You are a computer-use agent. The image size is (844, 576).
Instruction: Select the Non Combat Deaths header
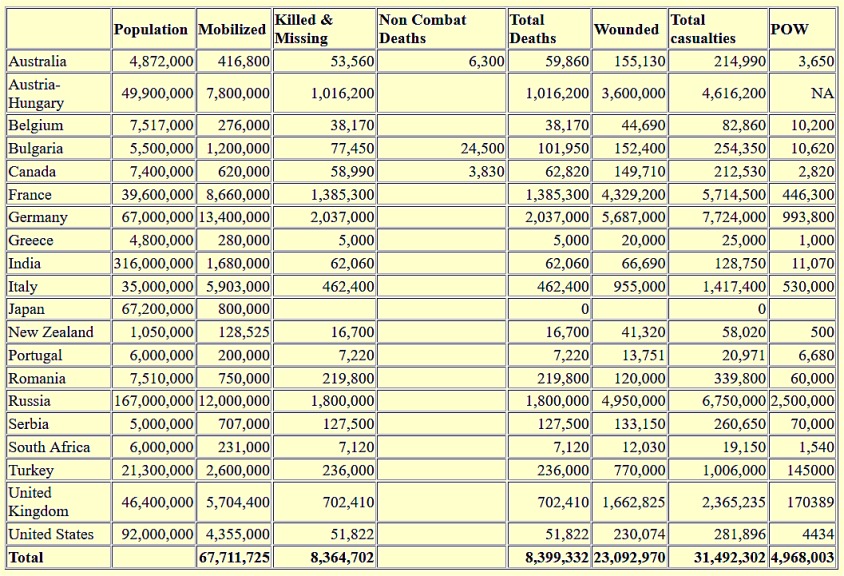(441, 29)
